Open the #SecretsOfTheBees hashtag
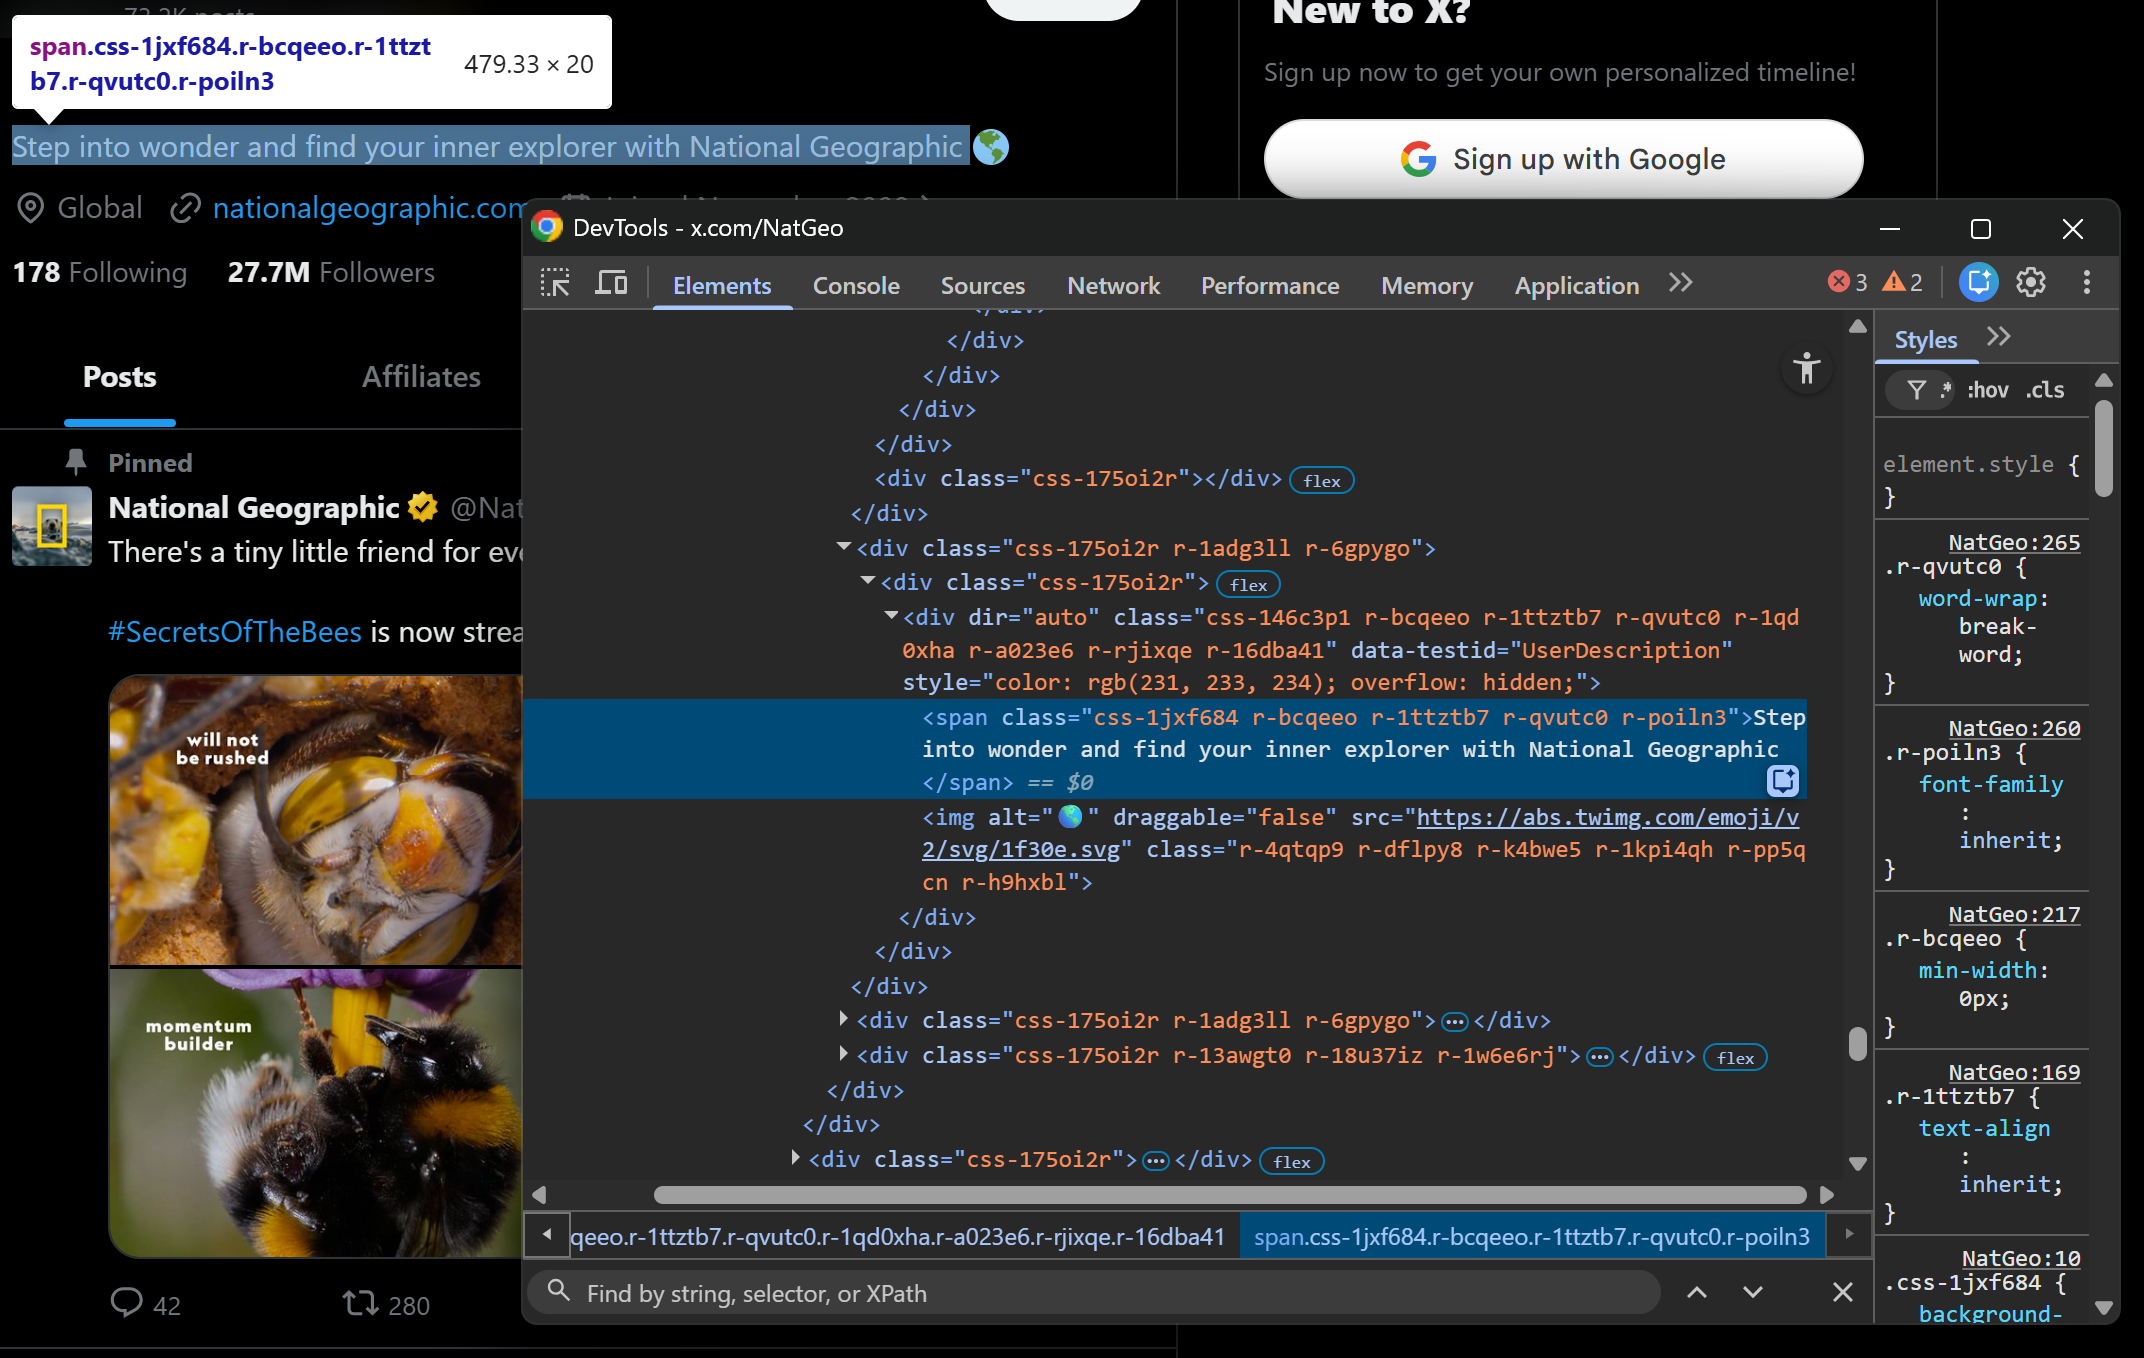Viewport: 2144px width, 1358px height. click(235, 632)
